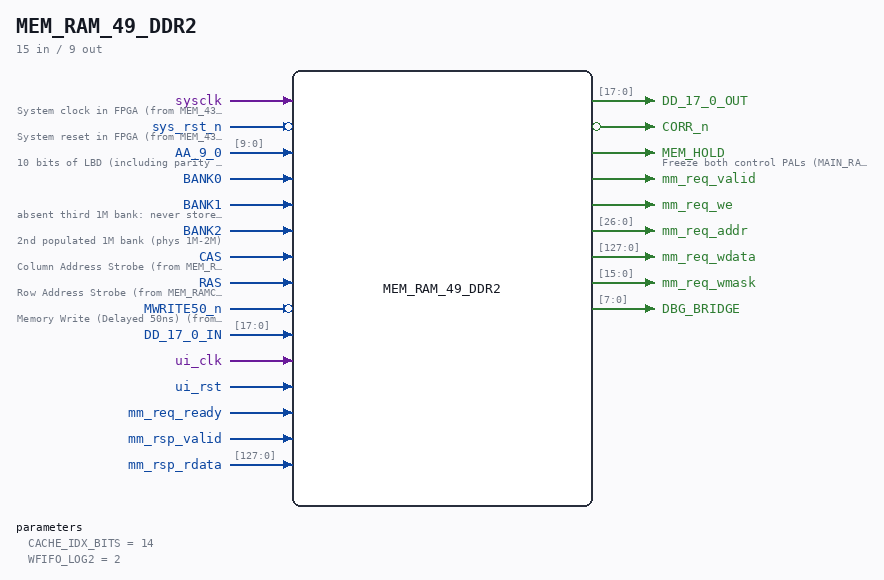The image size is (884, 580).
Task: Click the [127:0] bus width on mm_req_wdata
Action: [x=619, y=247]
